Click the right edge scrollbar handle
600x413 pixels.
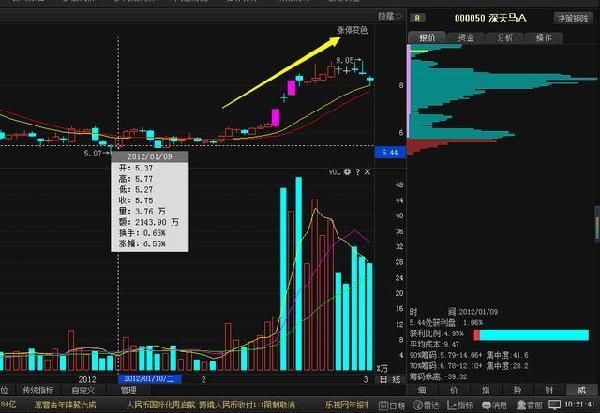click(x=597, y=224)
